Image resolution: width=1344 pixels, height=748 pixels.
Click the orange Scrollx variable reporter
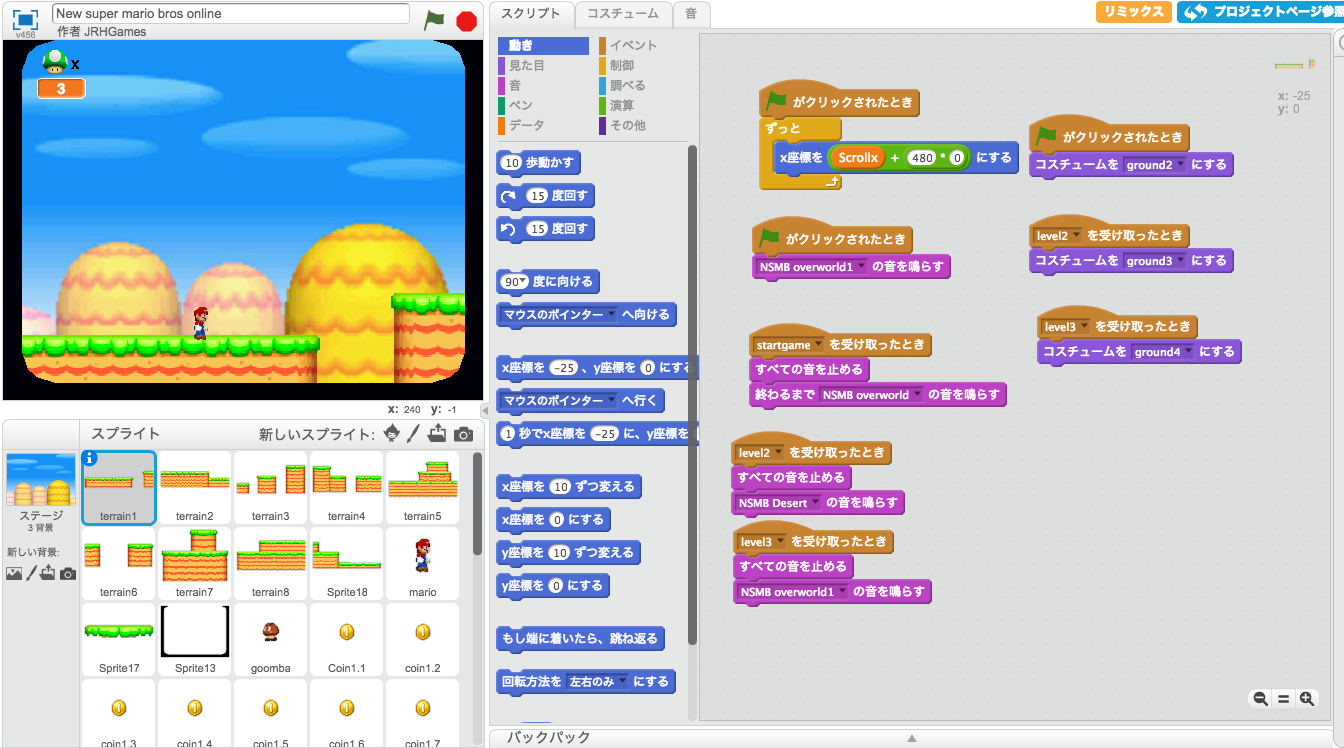pos(857,158)
